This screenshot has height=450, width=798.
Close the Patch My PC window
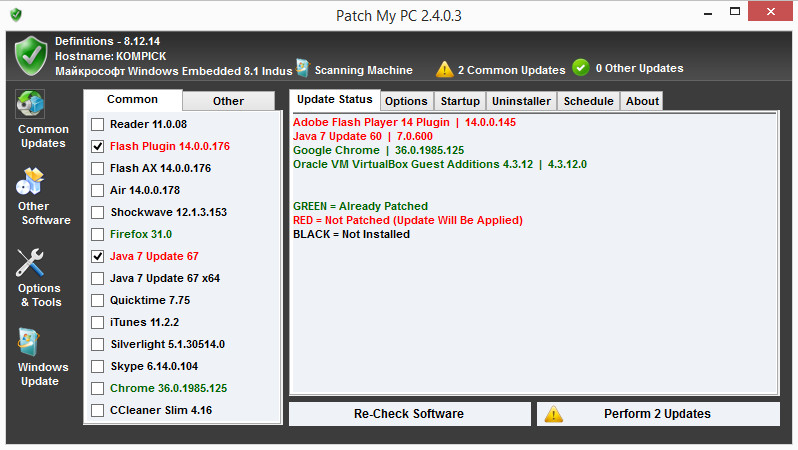coord(771,11)
